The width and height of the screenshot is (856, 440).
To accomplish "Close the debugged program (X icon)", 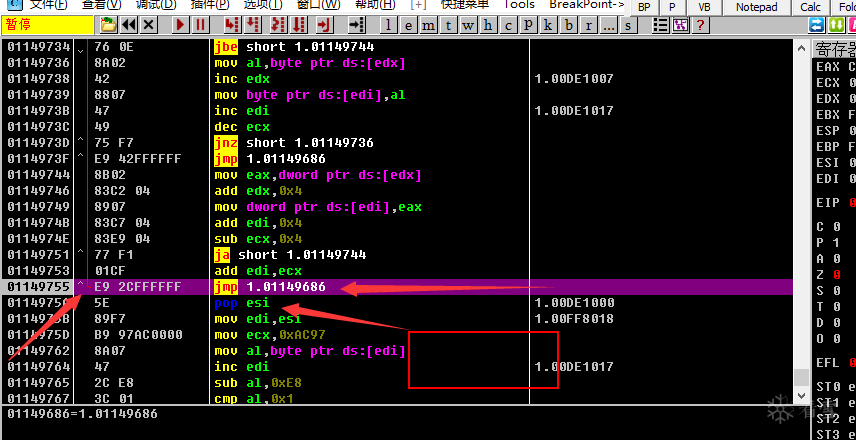I will pos(149,25).
